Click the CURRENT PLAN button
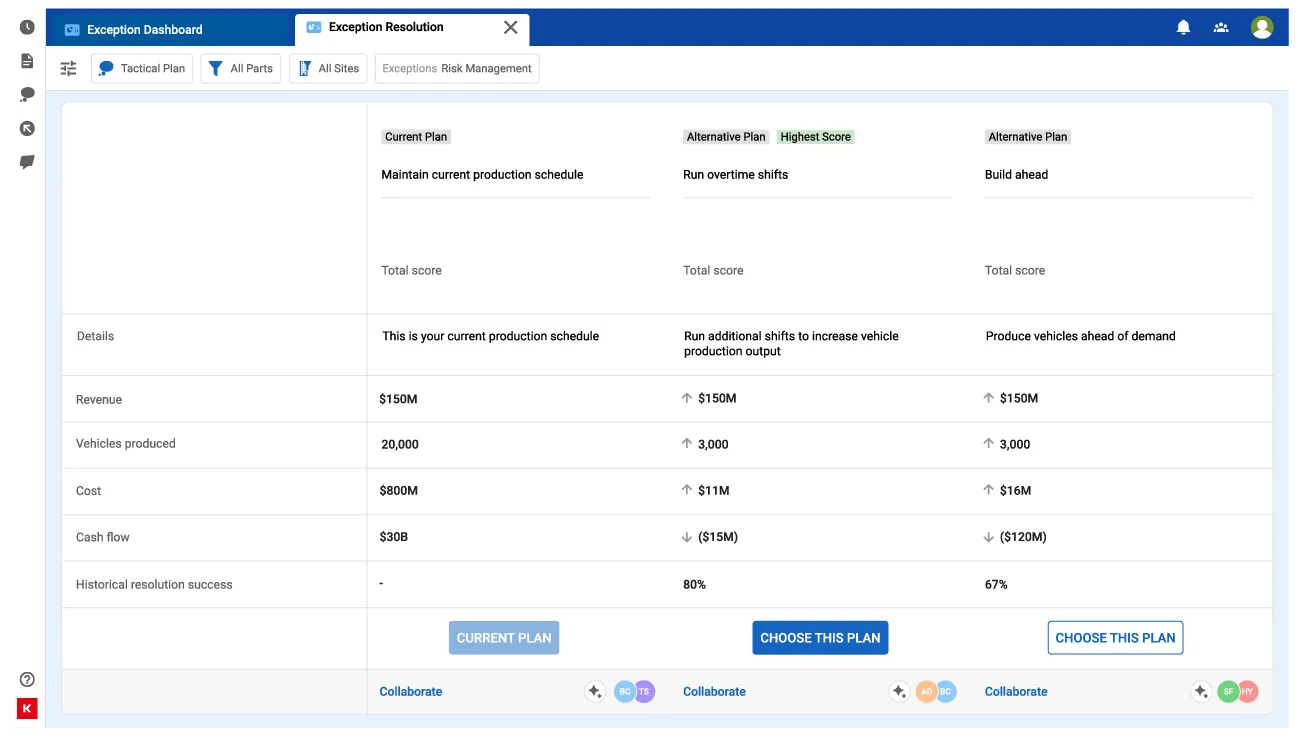This screenshot has width=1298, height=738. click(x=504, y=638)
